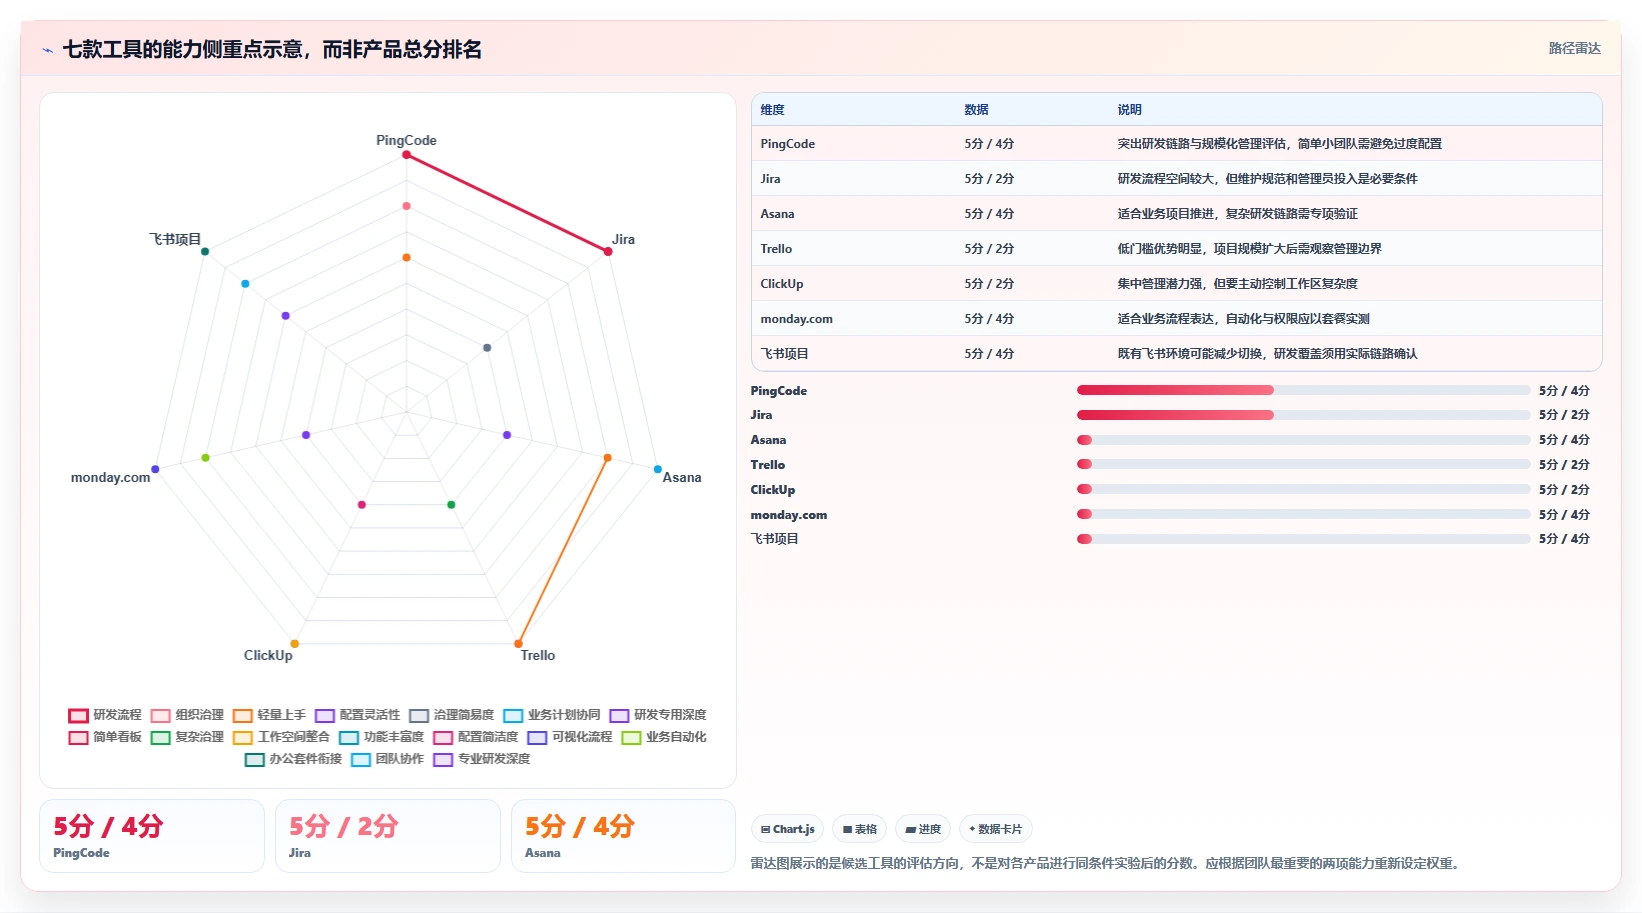
Task: Select the Asana row in the table
Action: pyautogui.click(x=1176, y=214)
